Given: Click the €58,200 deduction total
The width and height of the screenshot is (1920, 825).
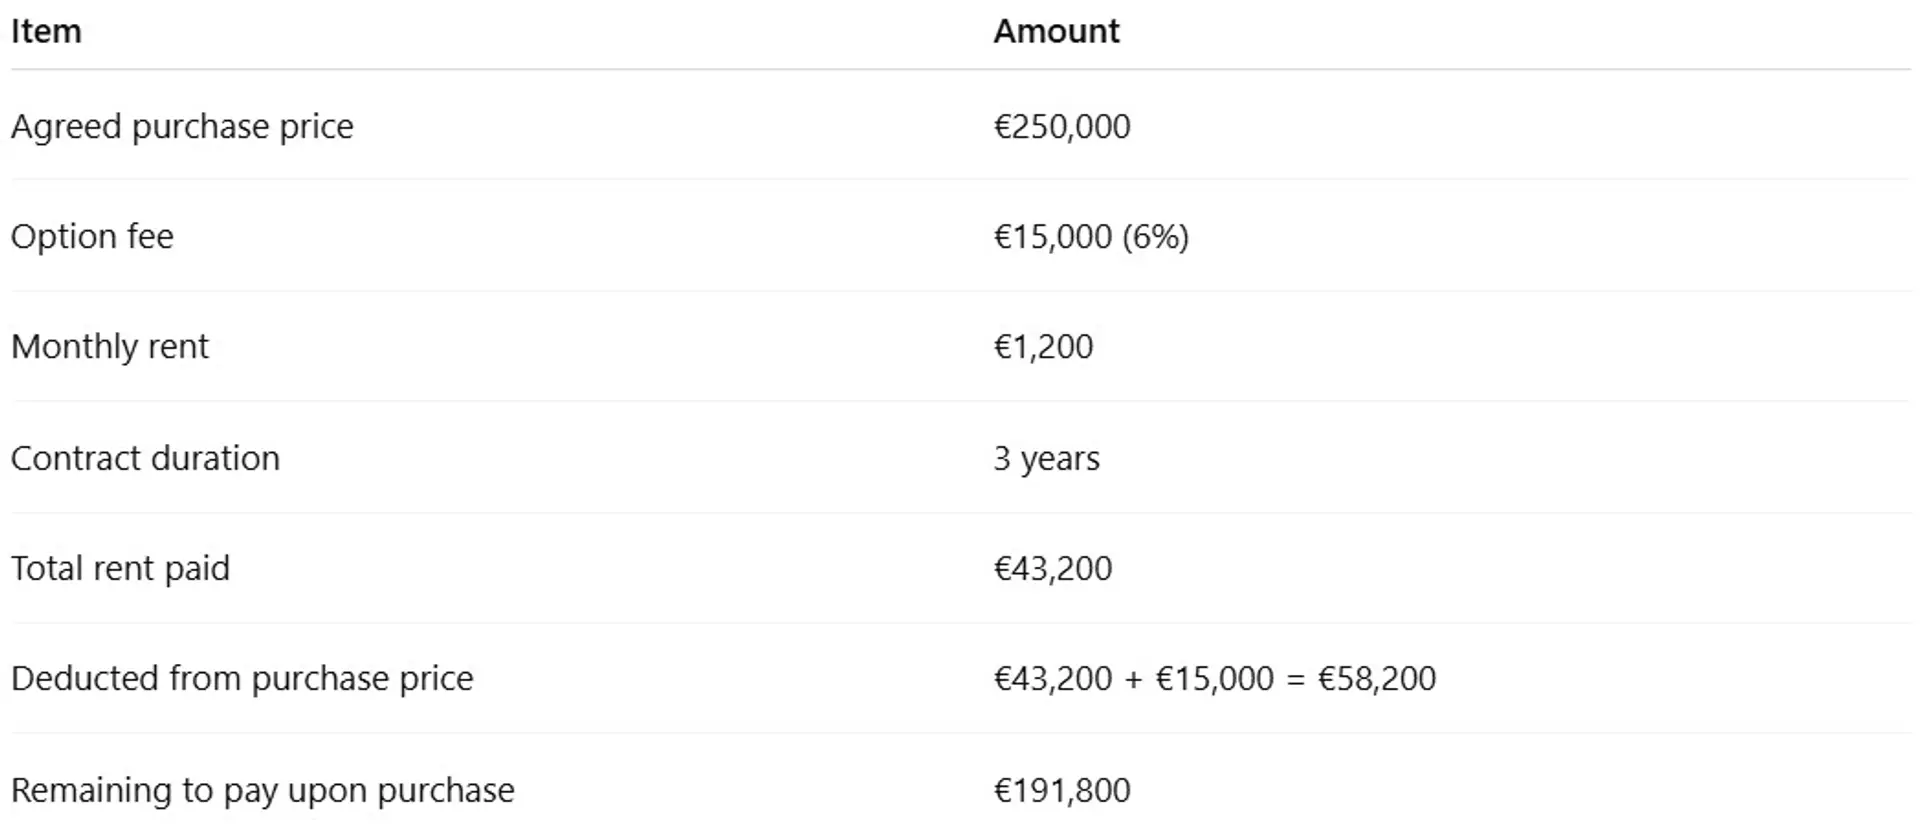Looking at the screenshot, I should [1377, 679].
